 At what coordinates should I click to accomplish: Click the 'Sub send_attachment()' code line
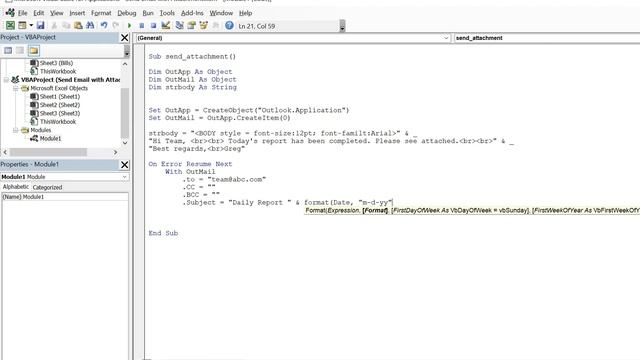pos(192,56)
